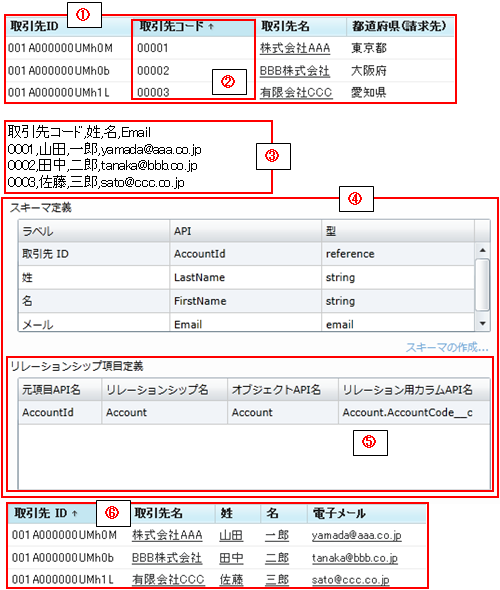Open BBB株式会社 link in top table
500x590 pixels.
tap(295, 71)
